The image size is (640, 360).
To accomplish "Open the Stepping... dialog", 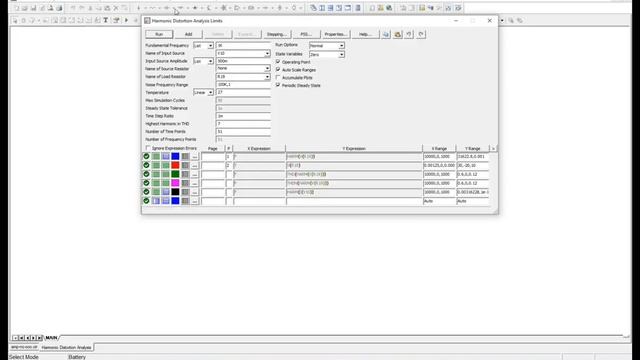I will pyautogui.click(x=276, y=34).
